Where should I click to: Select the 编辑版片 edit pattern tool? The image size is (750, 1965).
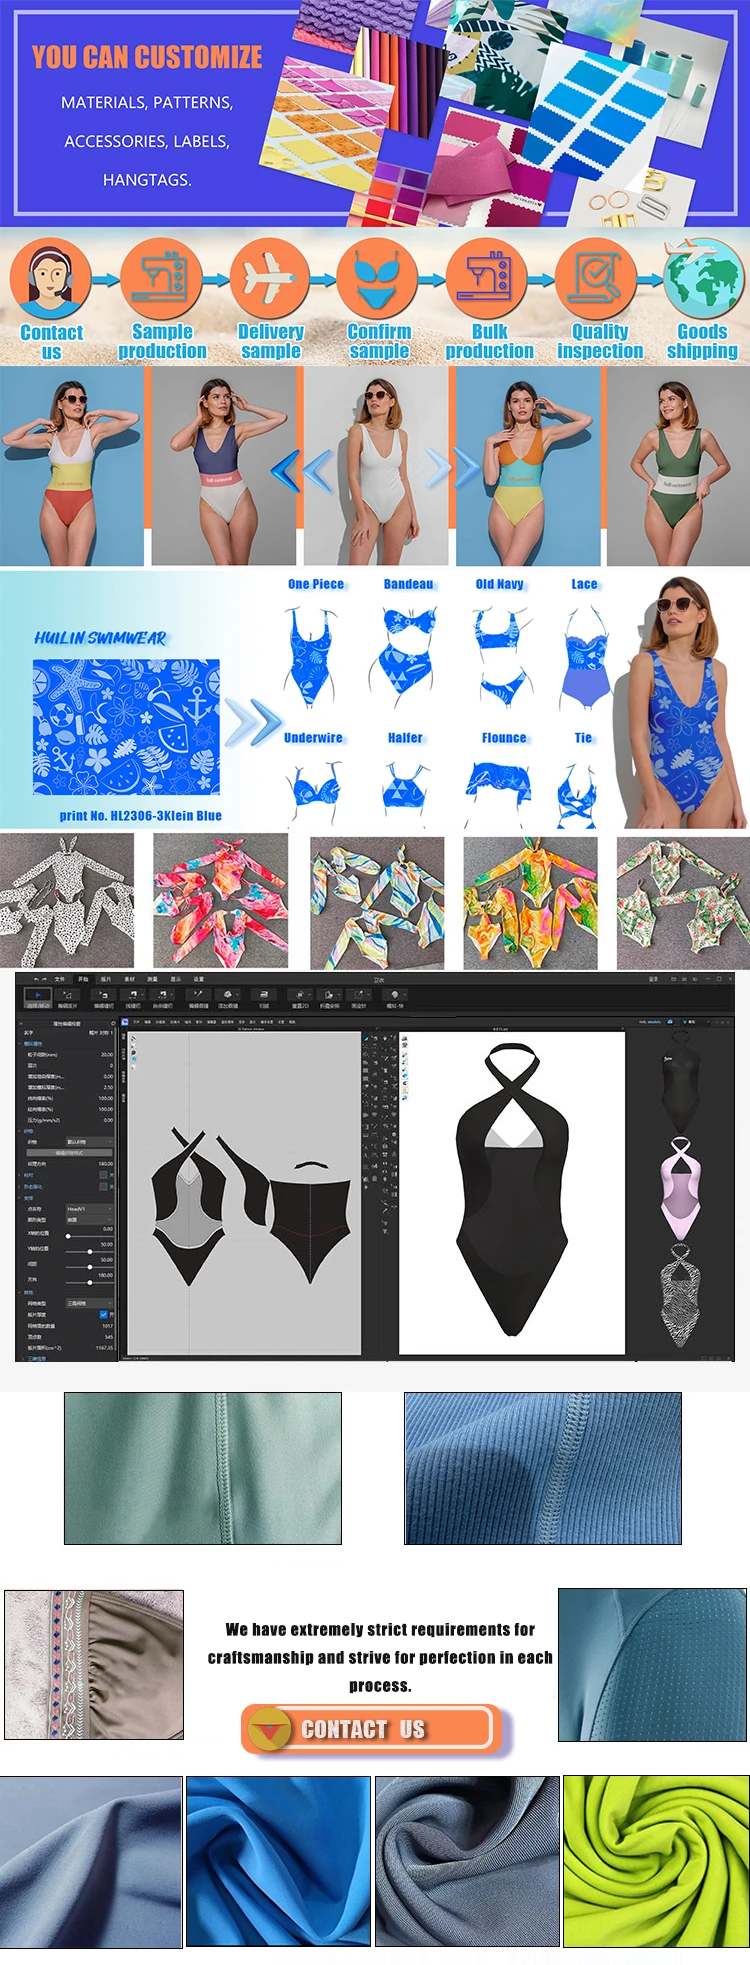pos(69,997)
